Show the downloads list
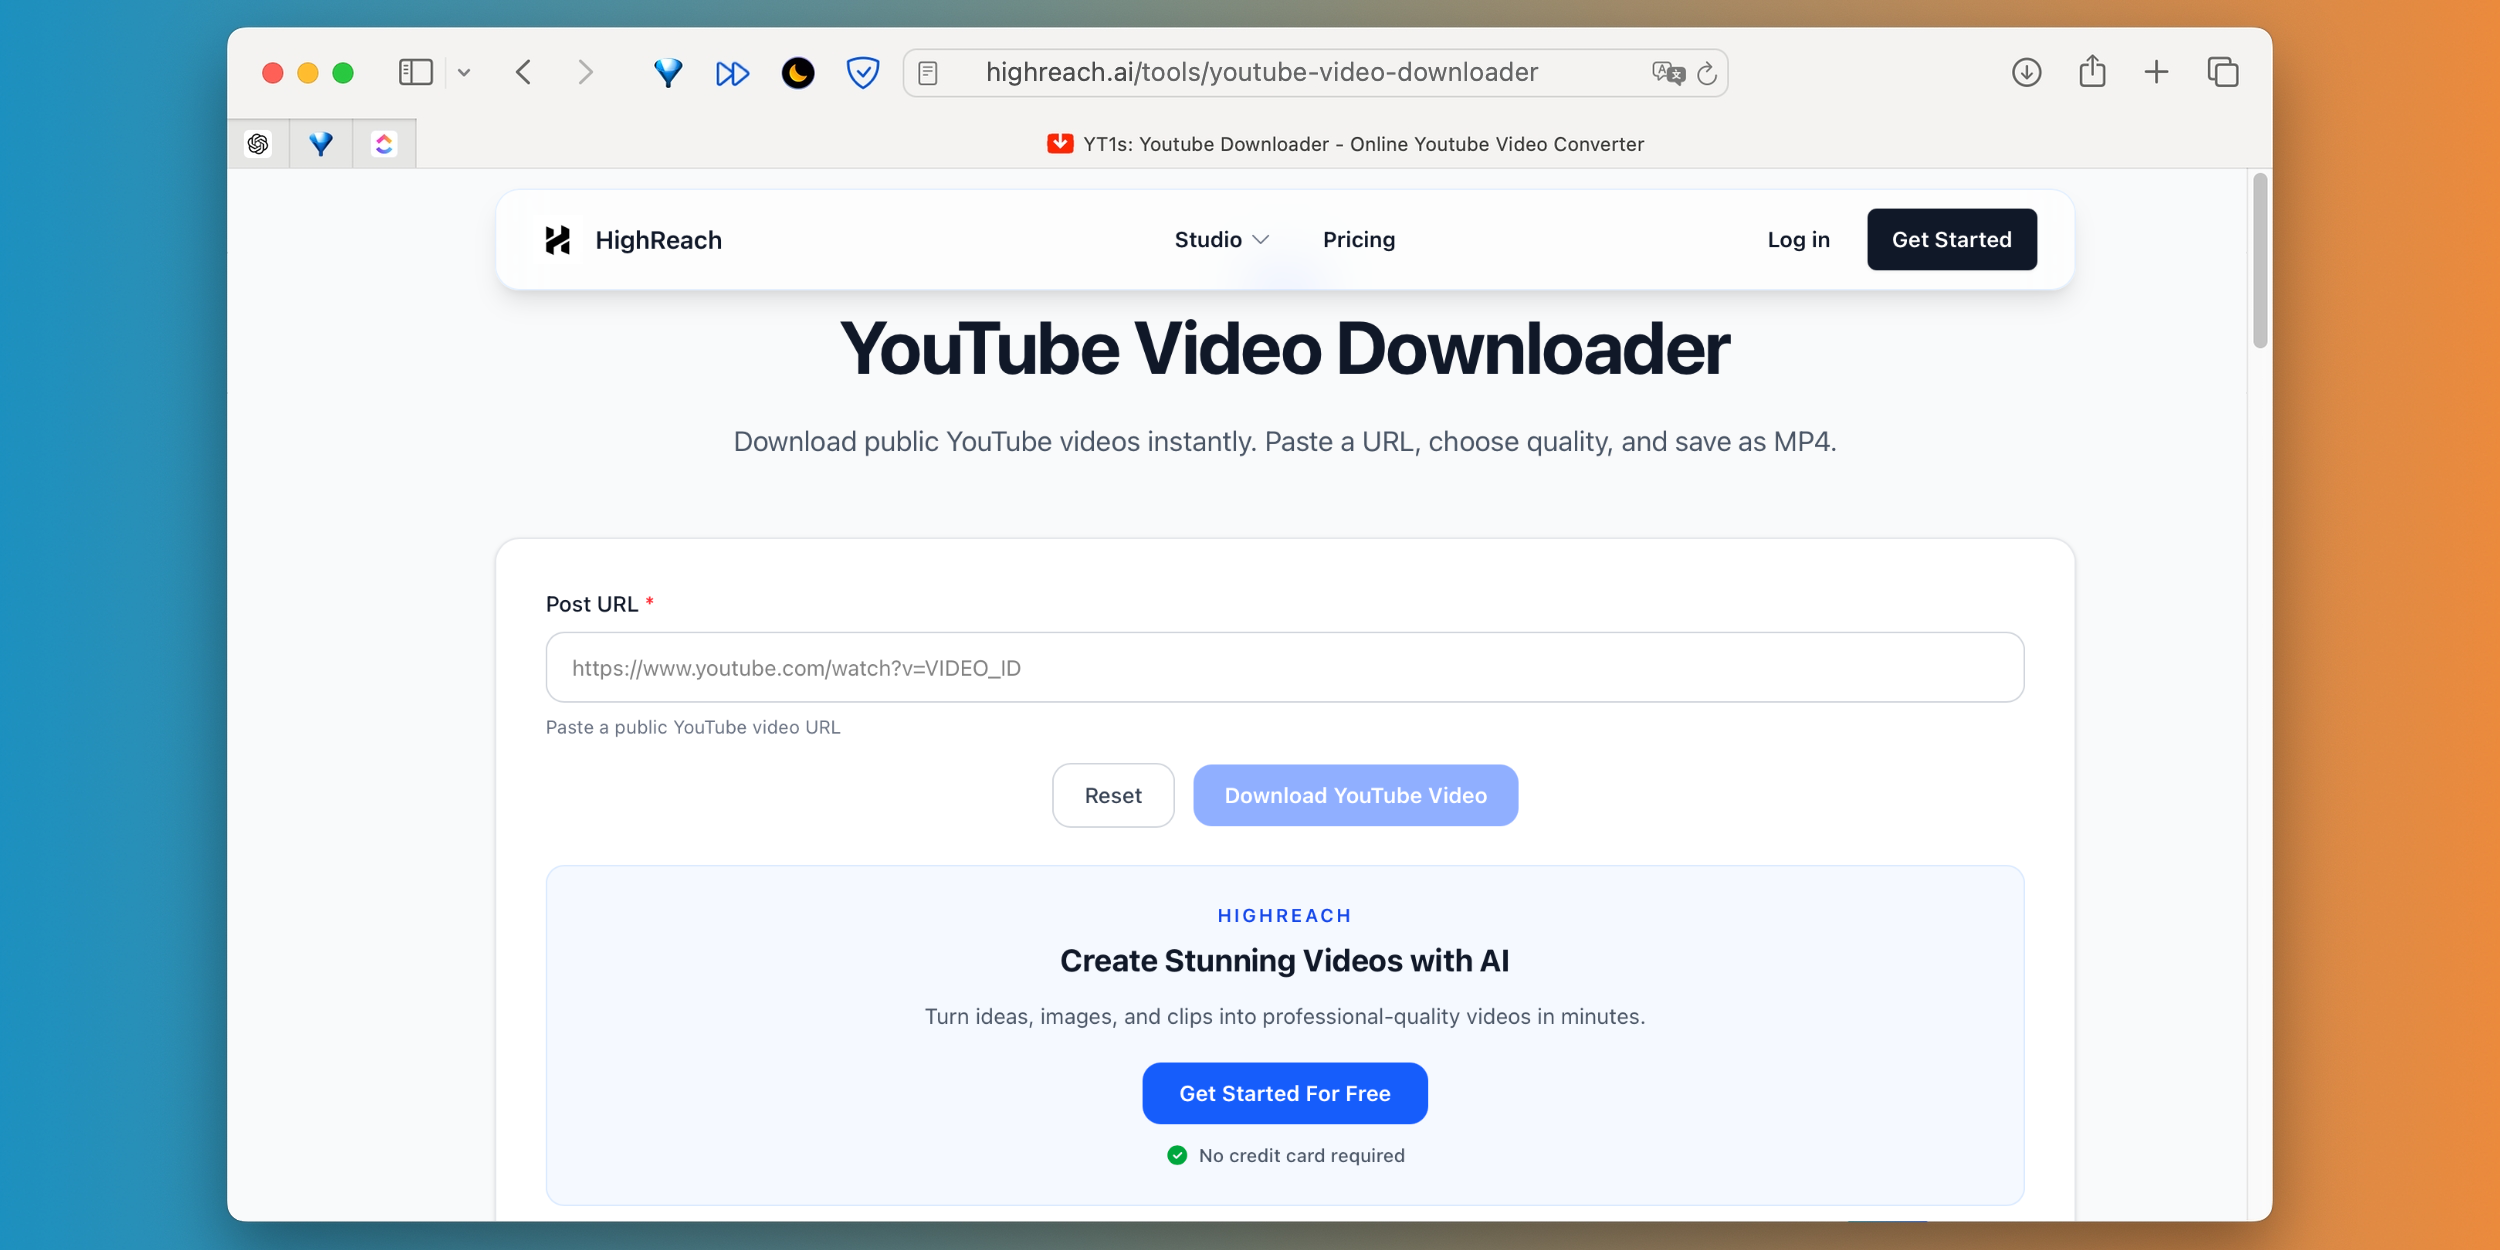The height and width of the screenshot is (1250, 2500). pos(2026,72)
